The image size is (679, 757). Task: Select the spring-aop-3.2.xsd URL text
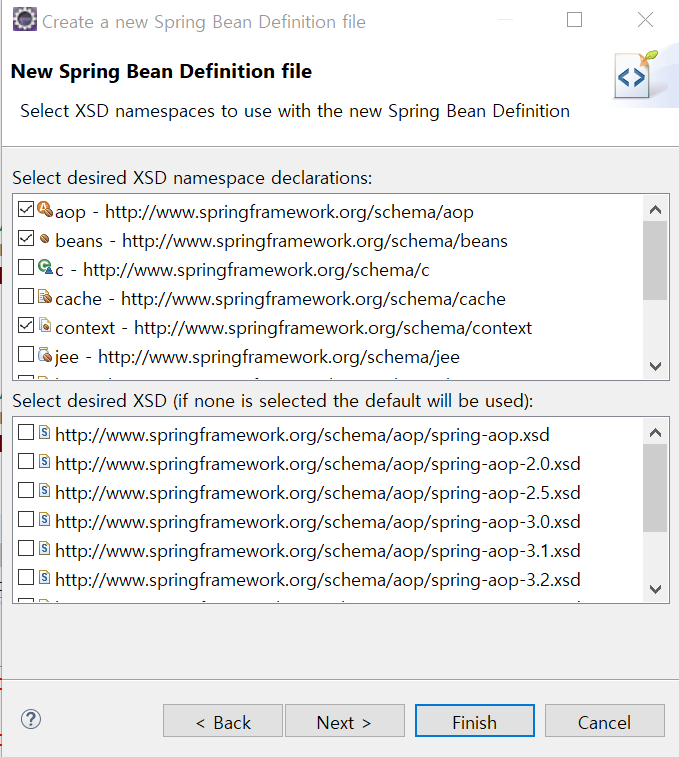318,579
